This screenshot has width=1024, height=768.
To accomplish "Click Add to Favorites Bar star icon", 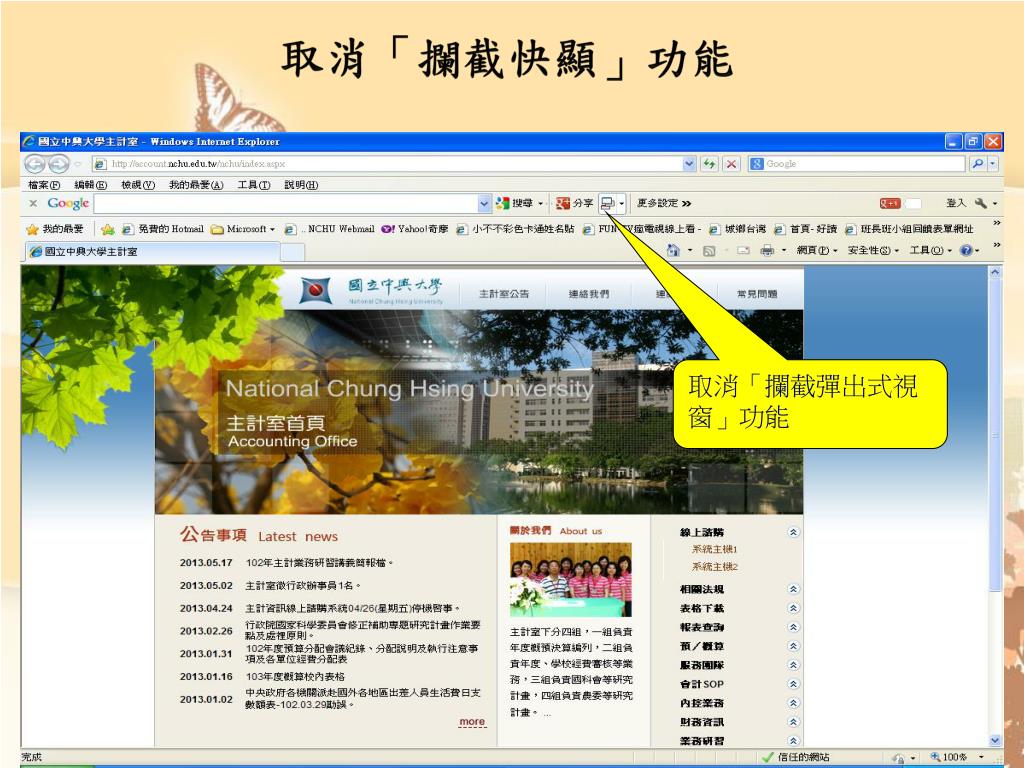I will tap(108, 229).
